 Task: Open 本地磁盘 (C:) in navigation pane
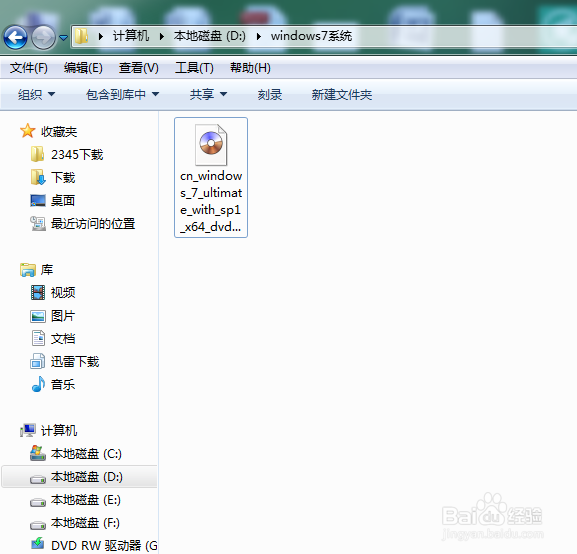pyautogui.click(x=86, y=454)
